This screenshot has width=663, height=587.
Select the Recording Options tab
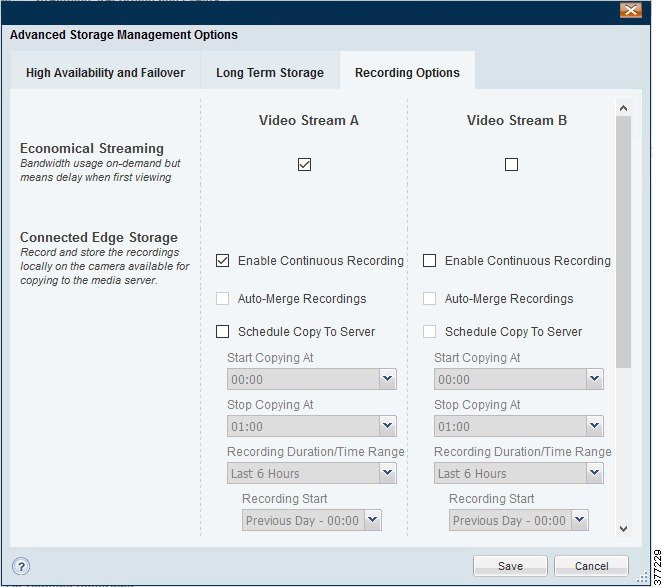[407, 73]
